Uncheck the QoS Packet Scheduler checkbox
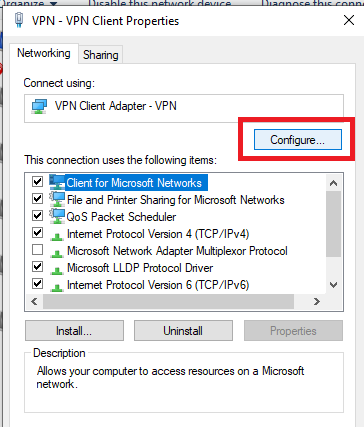Viewport: 364px width, 427px height. tap(37, 215)
